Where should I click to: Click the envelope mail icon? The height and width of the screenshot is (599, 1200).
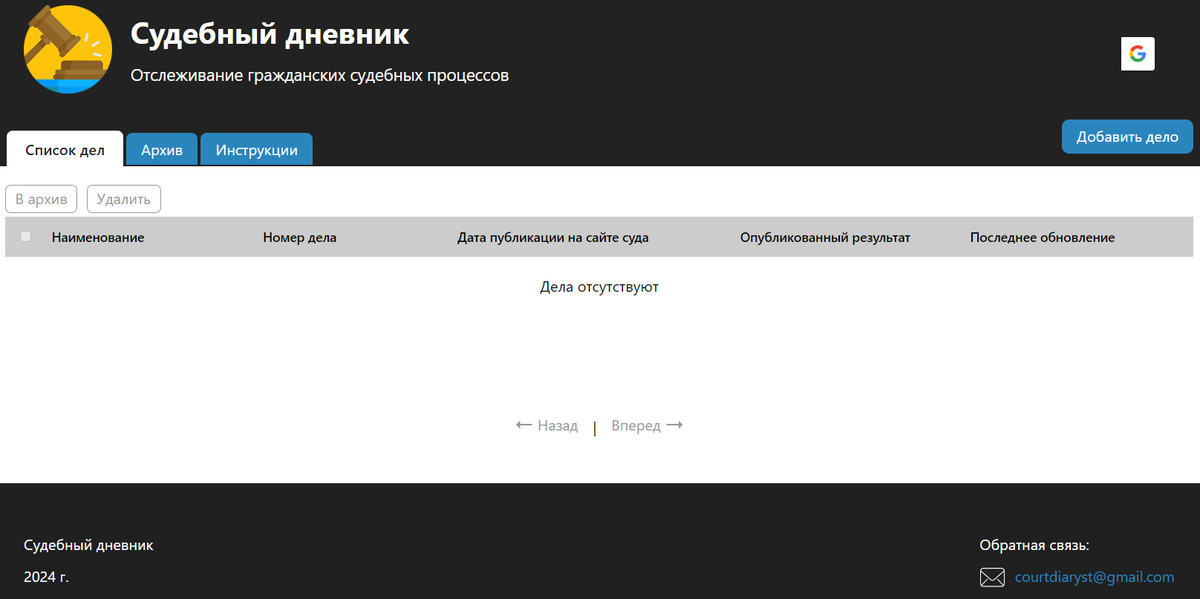(x=992, y=577)
